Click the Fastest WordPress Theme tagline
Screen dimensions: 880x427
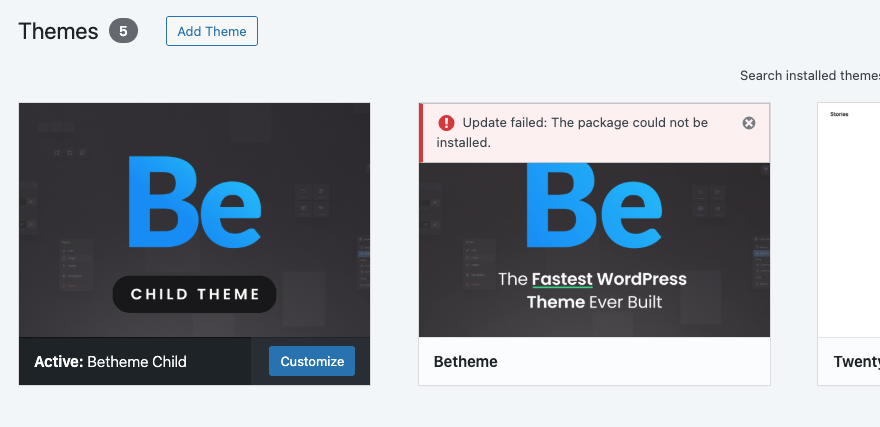click(594, 290)
